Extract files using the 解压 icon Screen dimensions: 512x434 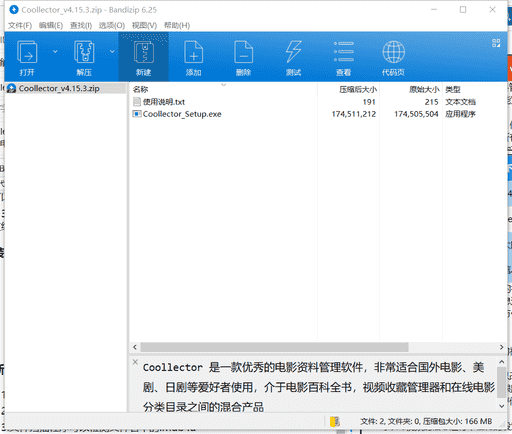84,57
